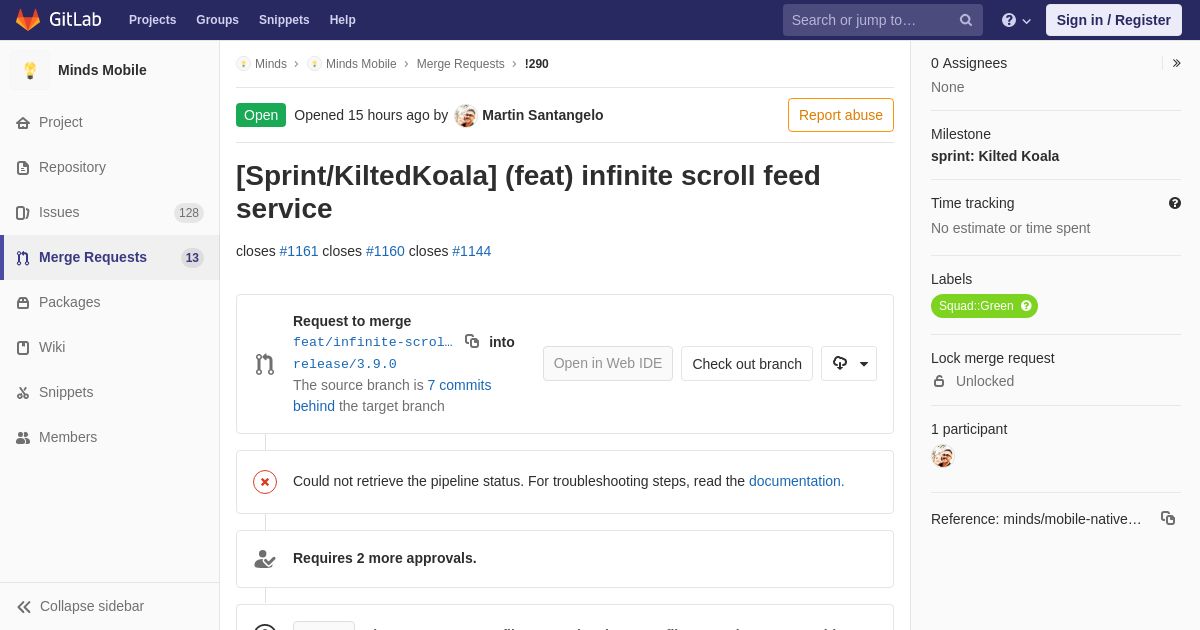Click the Time tracking help icon
Image resolution: width=1200 pixels, height=630 pixels.
[1175, 203]
